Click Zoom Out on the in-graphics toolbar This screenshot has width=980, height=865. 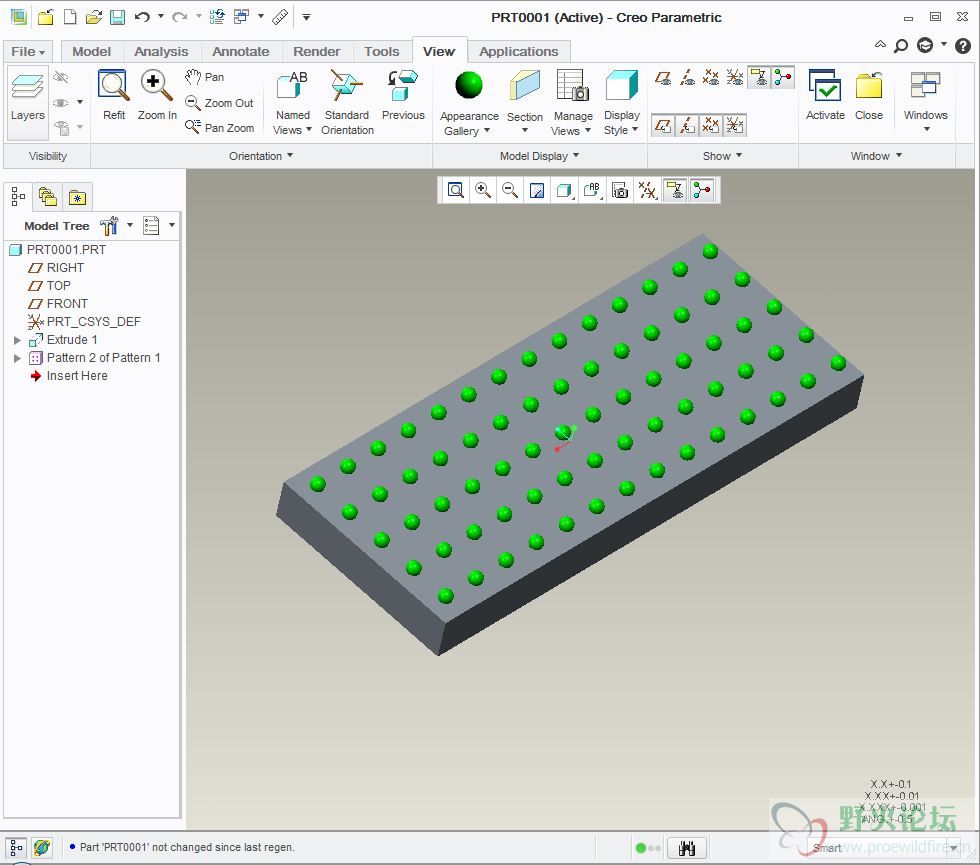point(510,190)
